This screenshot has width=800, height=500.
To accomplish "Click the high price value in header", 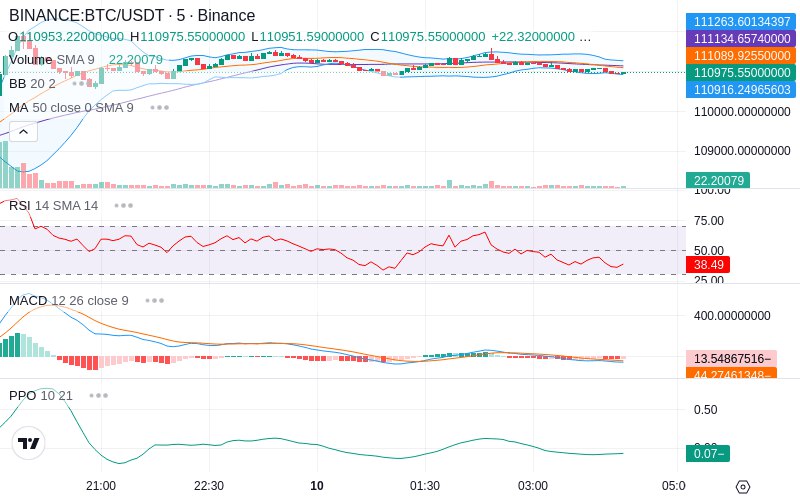I will (x=192, y=37).
